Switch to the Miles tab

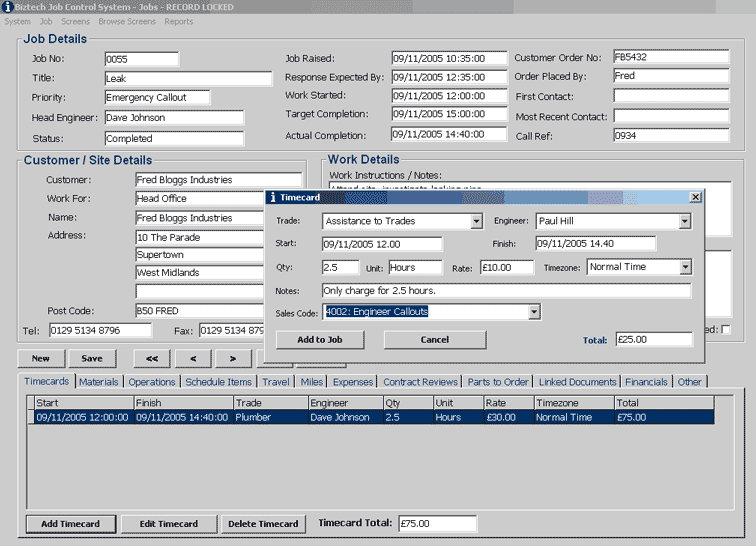point(311,382)
